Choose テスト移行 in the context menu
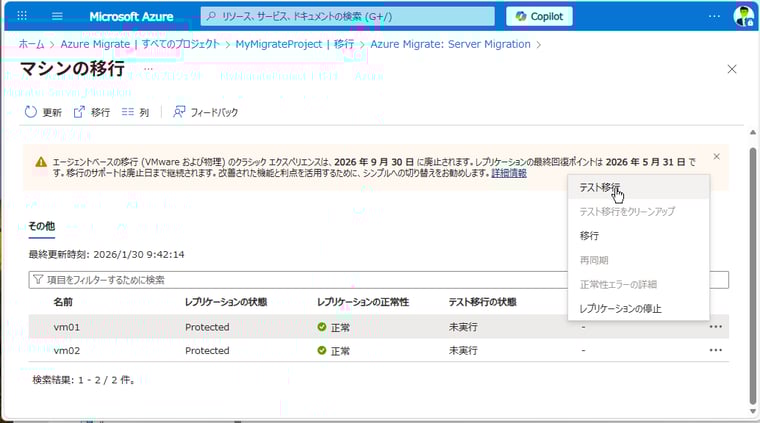This screenshot has width=760, height=423. 639,188
